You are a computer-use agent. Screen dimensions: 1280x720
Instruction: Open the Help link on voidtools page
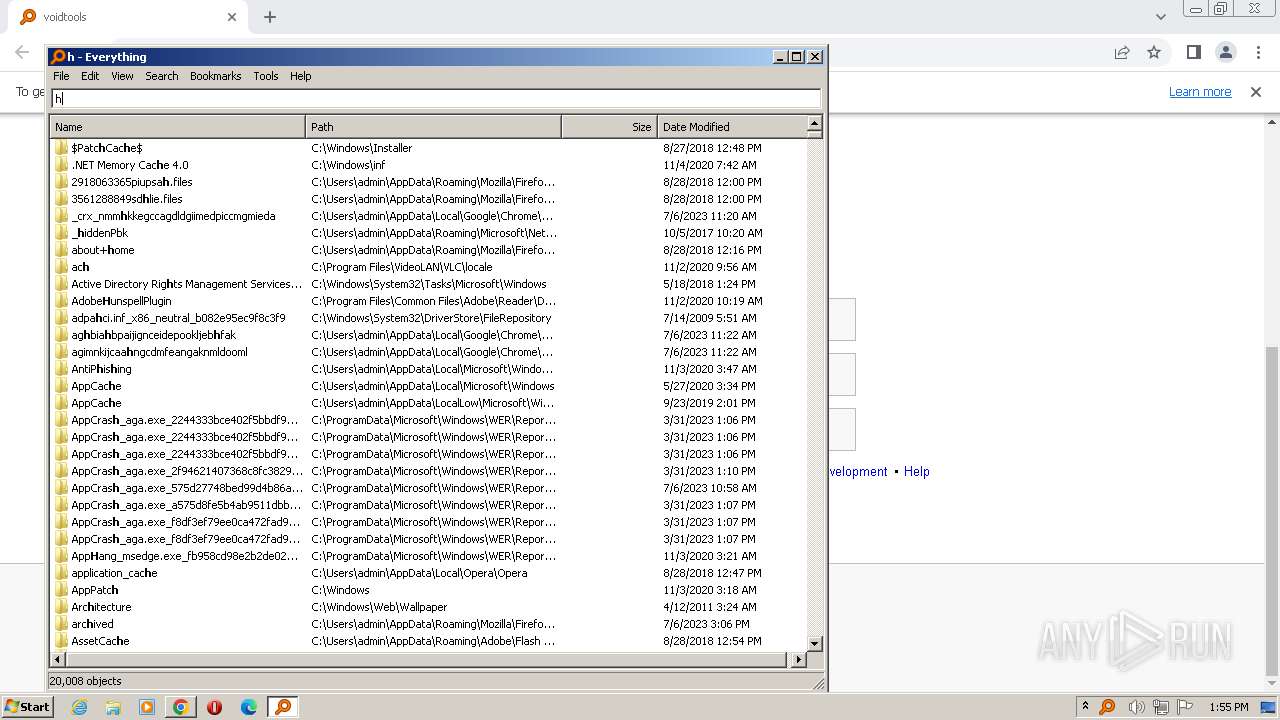(916, 472)
